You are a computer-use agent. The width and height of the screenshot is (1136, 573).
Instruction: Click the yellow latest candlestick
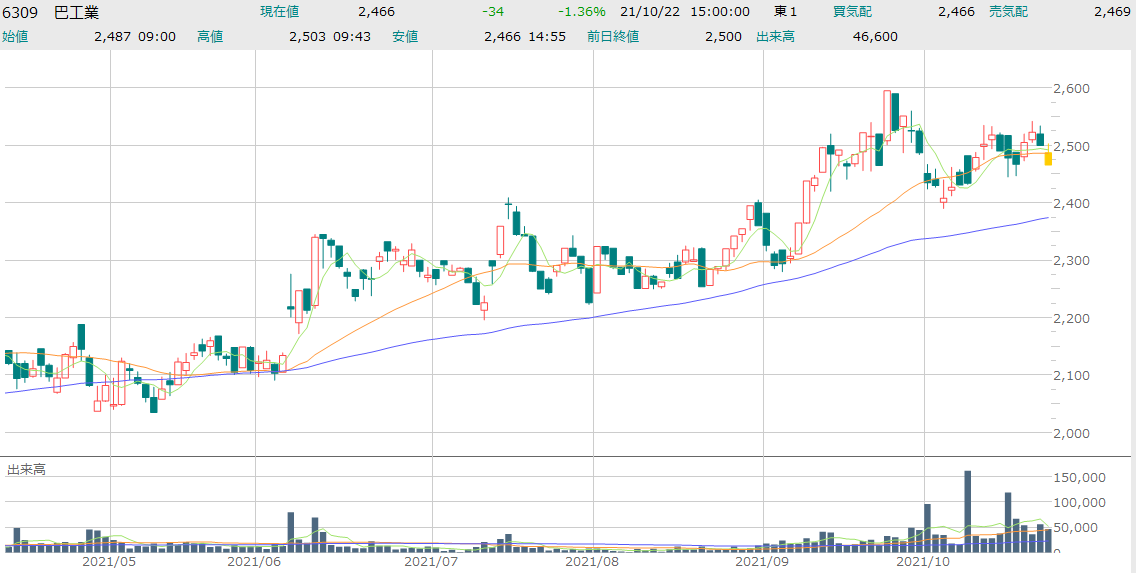coord(1048,157)
